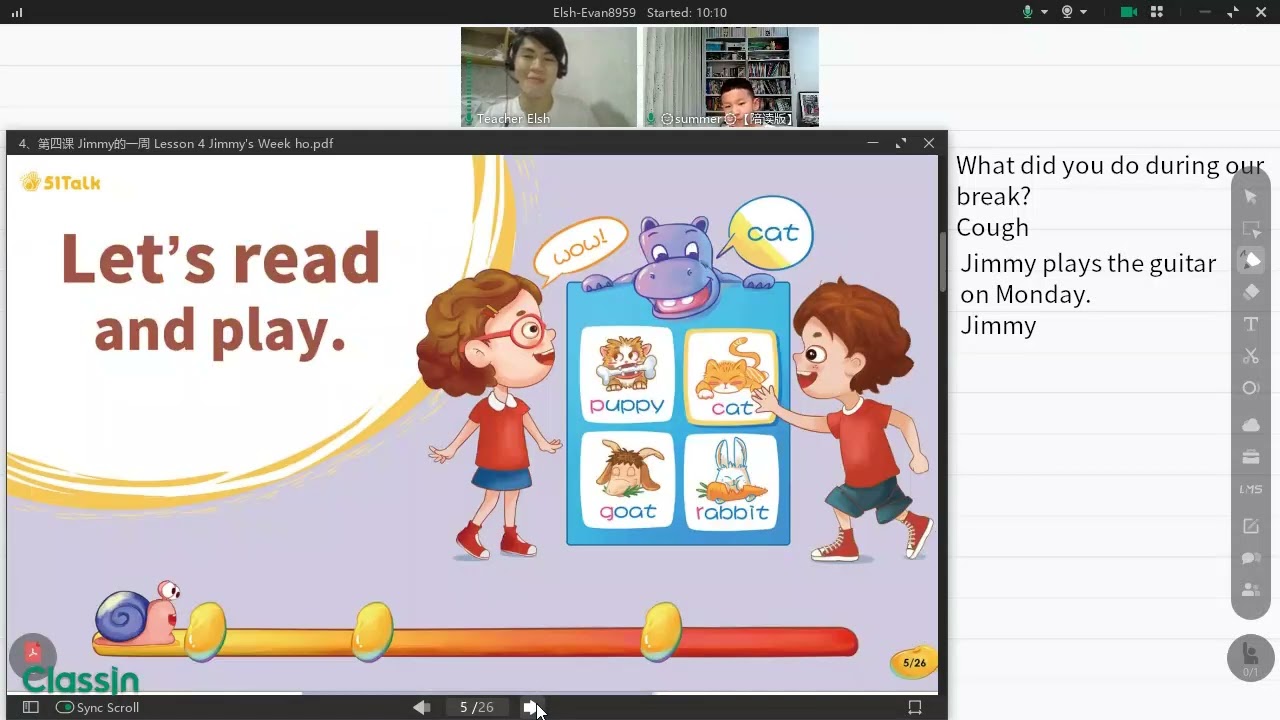Click the 5/26 page badge on the slide
This screenshot has height=720, width=1280.
(914, 662)
